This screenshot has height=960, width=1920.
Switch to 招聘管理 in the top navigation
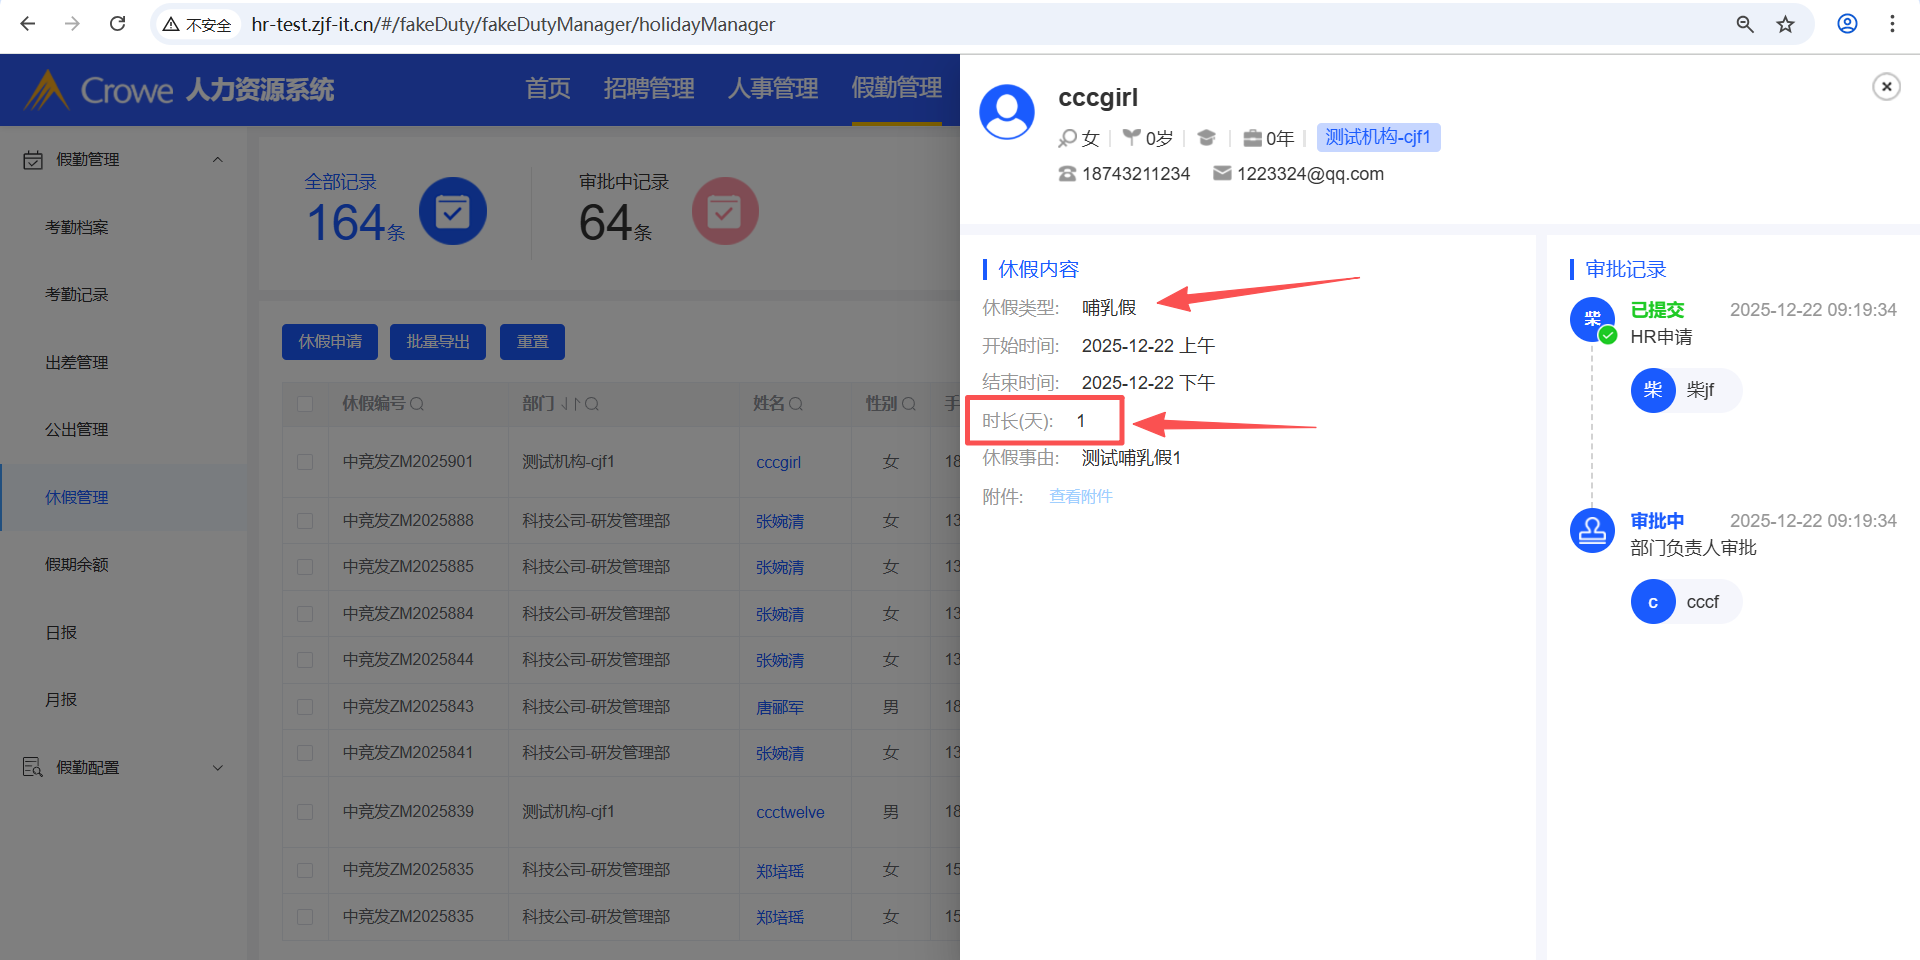pos(649,89)
